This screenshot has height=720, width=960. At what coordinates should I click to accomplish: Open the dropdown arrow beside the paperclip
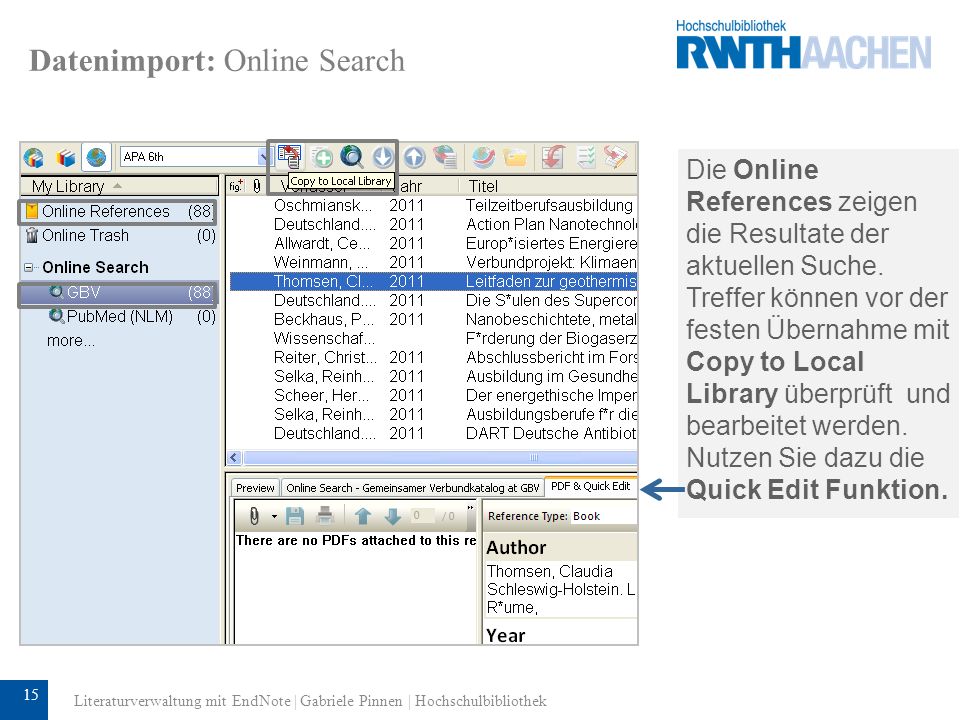tap(274, 517)
